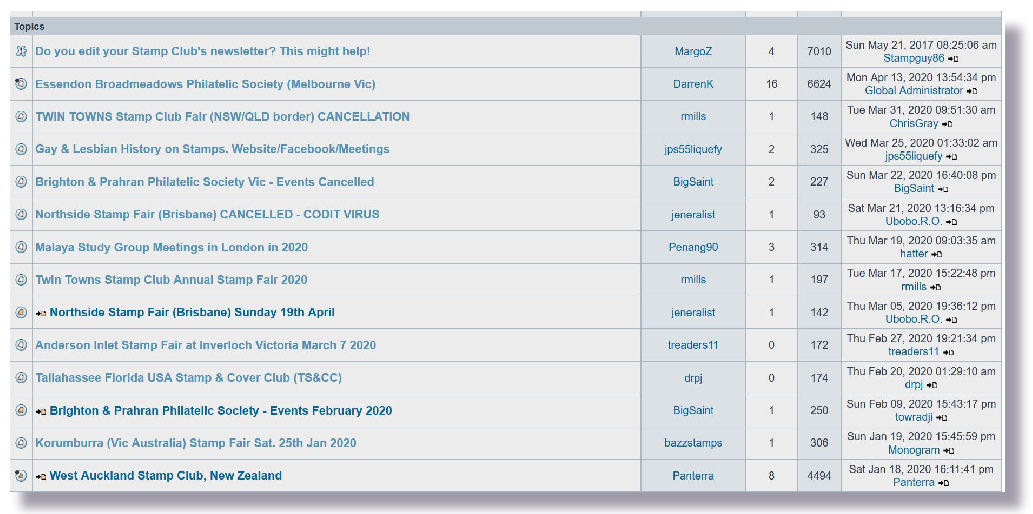This screenshot has width=1033, height=514.
Task: Open Brighton & Prahran Events Cancelled topic
Action: (204, 182)
